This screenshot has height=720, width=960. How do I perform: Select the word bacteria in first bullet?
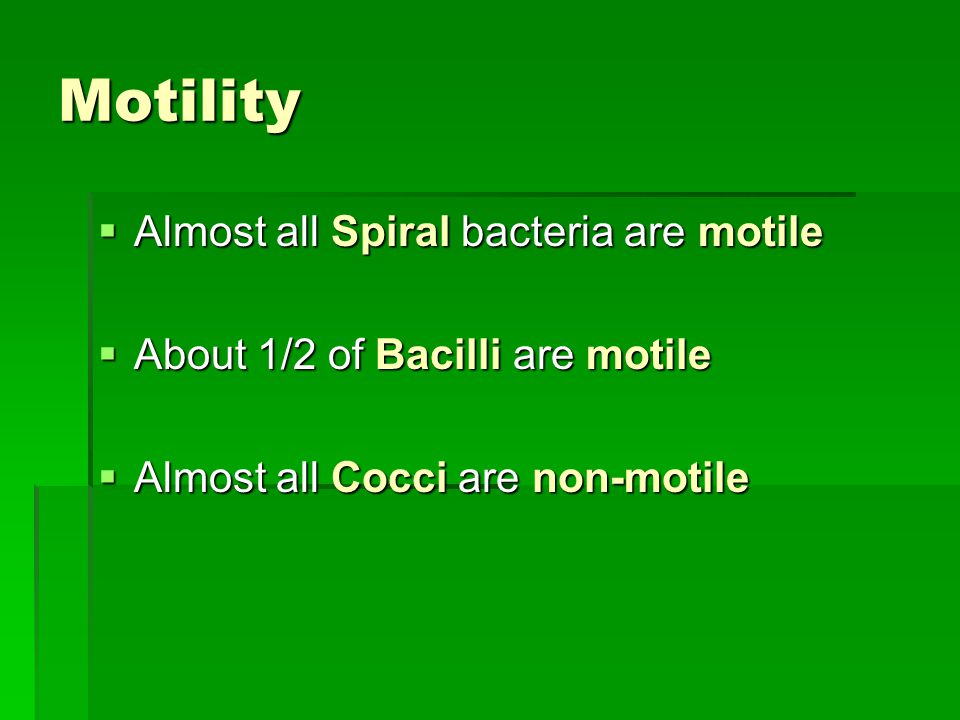[537, 231]
